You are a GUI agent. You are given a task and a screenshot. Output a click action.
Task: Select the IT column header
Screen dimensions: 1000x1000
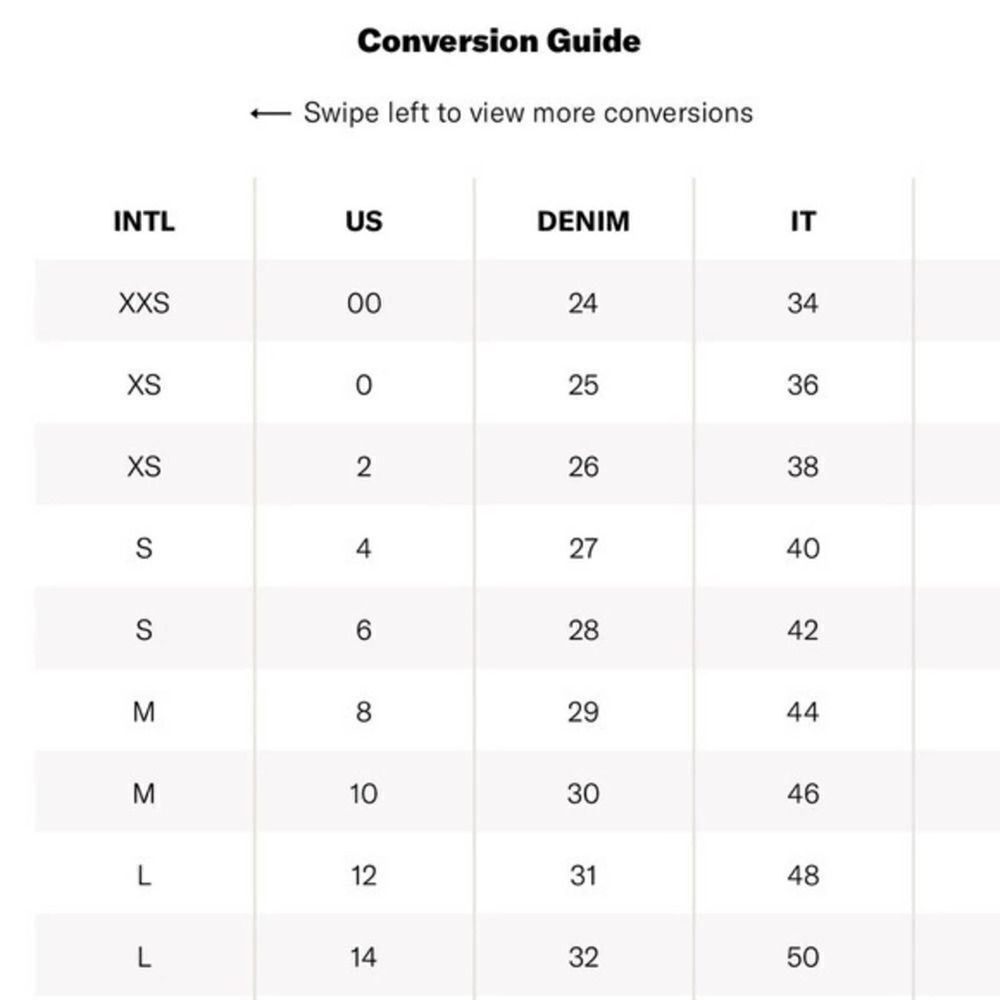click(x=803, y=221)
